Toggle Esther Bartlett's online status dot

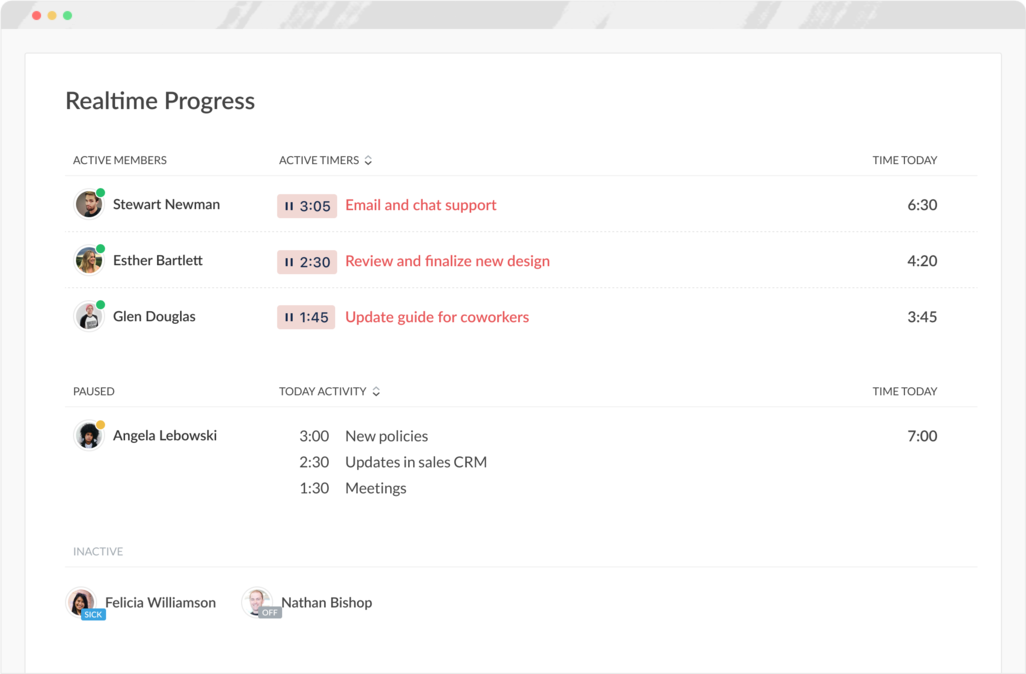[x=99, y=249]
